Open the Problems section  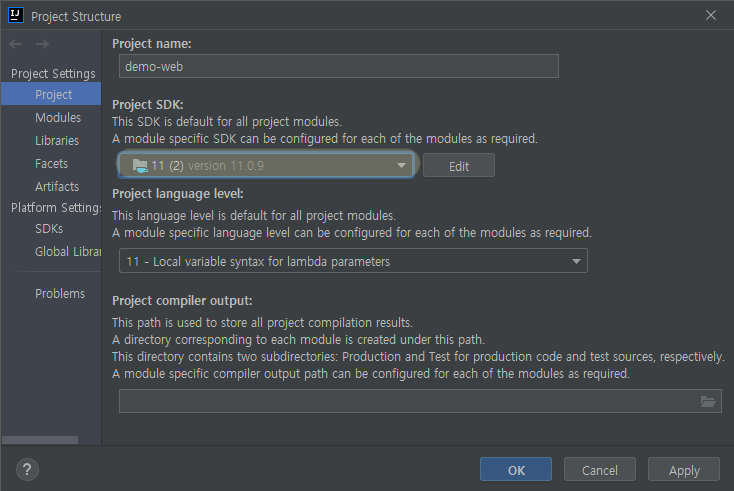point(60,294)
